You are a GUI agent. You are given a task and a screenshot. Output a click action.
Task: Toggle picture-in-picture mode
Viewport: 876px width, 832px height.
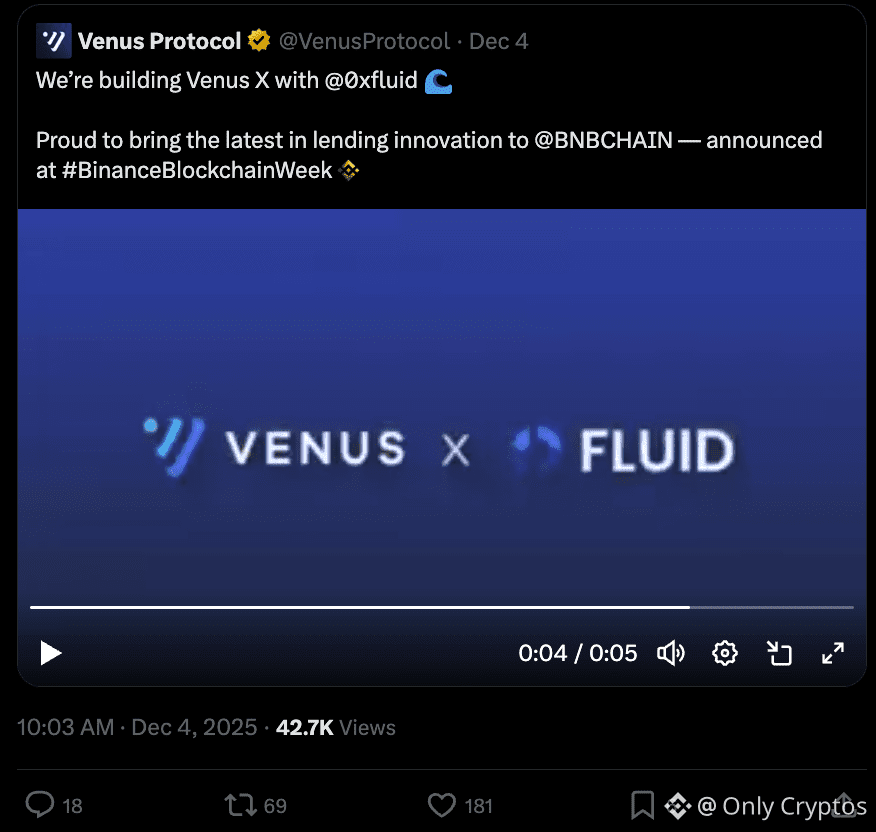click(x=779, y=654)
